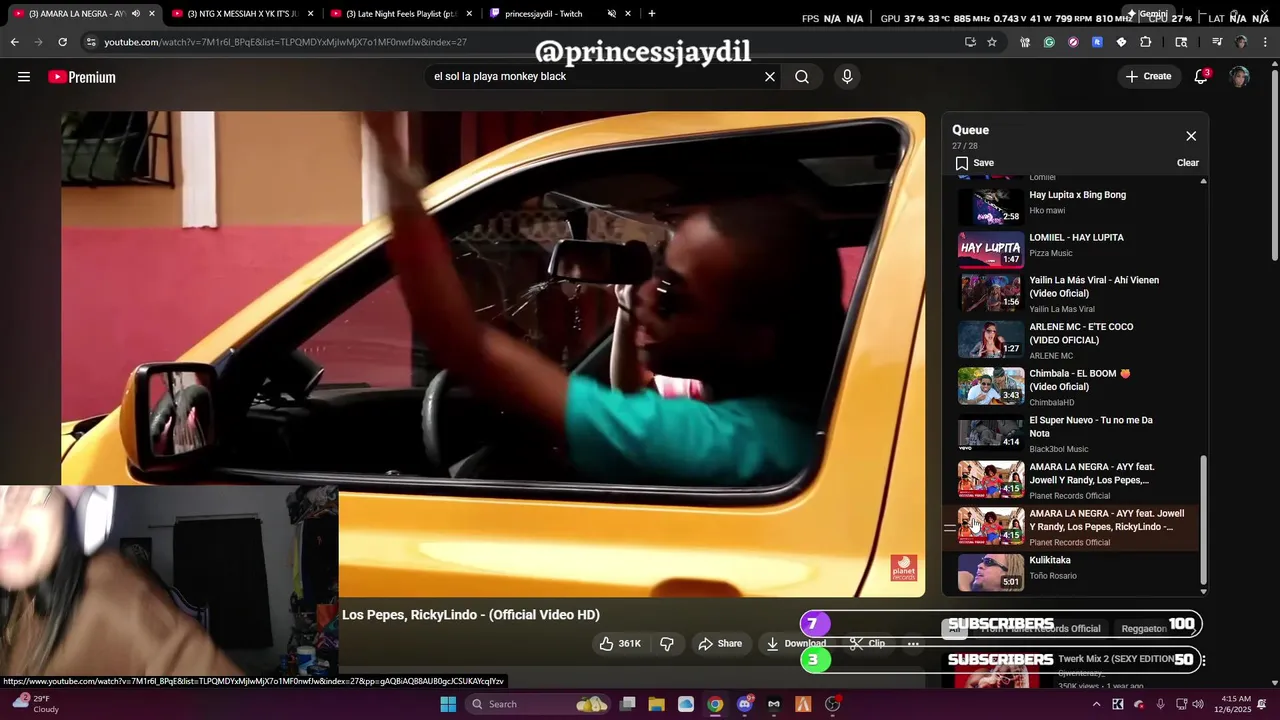Run search with magnifier button
This screenshot has height=720, width=1280.
pyautogui.click(x=802, y=77)
